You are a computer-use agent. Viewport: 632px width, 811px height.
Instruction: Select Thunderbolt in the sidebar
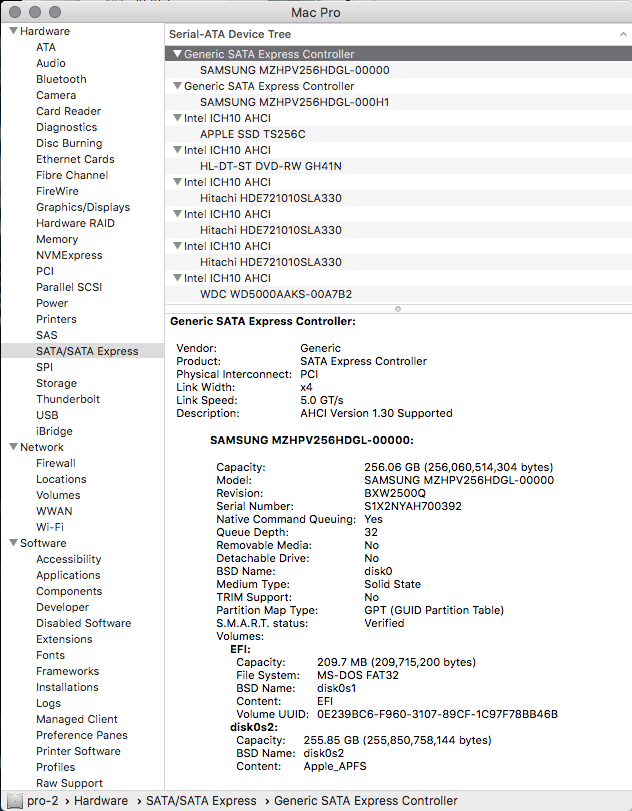(68, 399)
